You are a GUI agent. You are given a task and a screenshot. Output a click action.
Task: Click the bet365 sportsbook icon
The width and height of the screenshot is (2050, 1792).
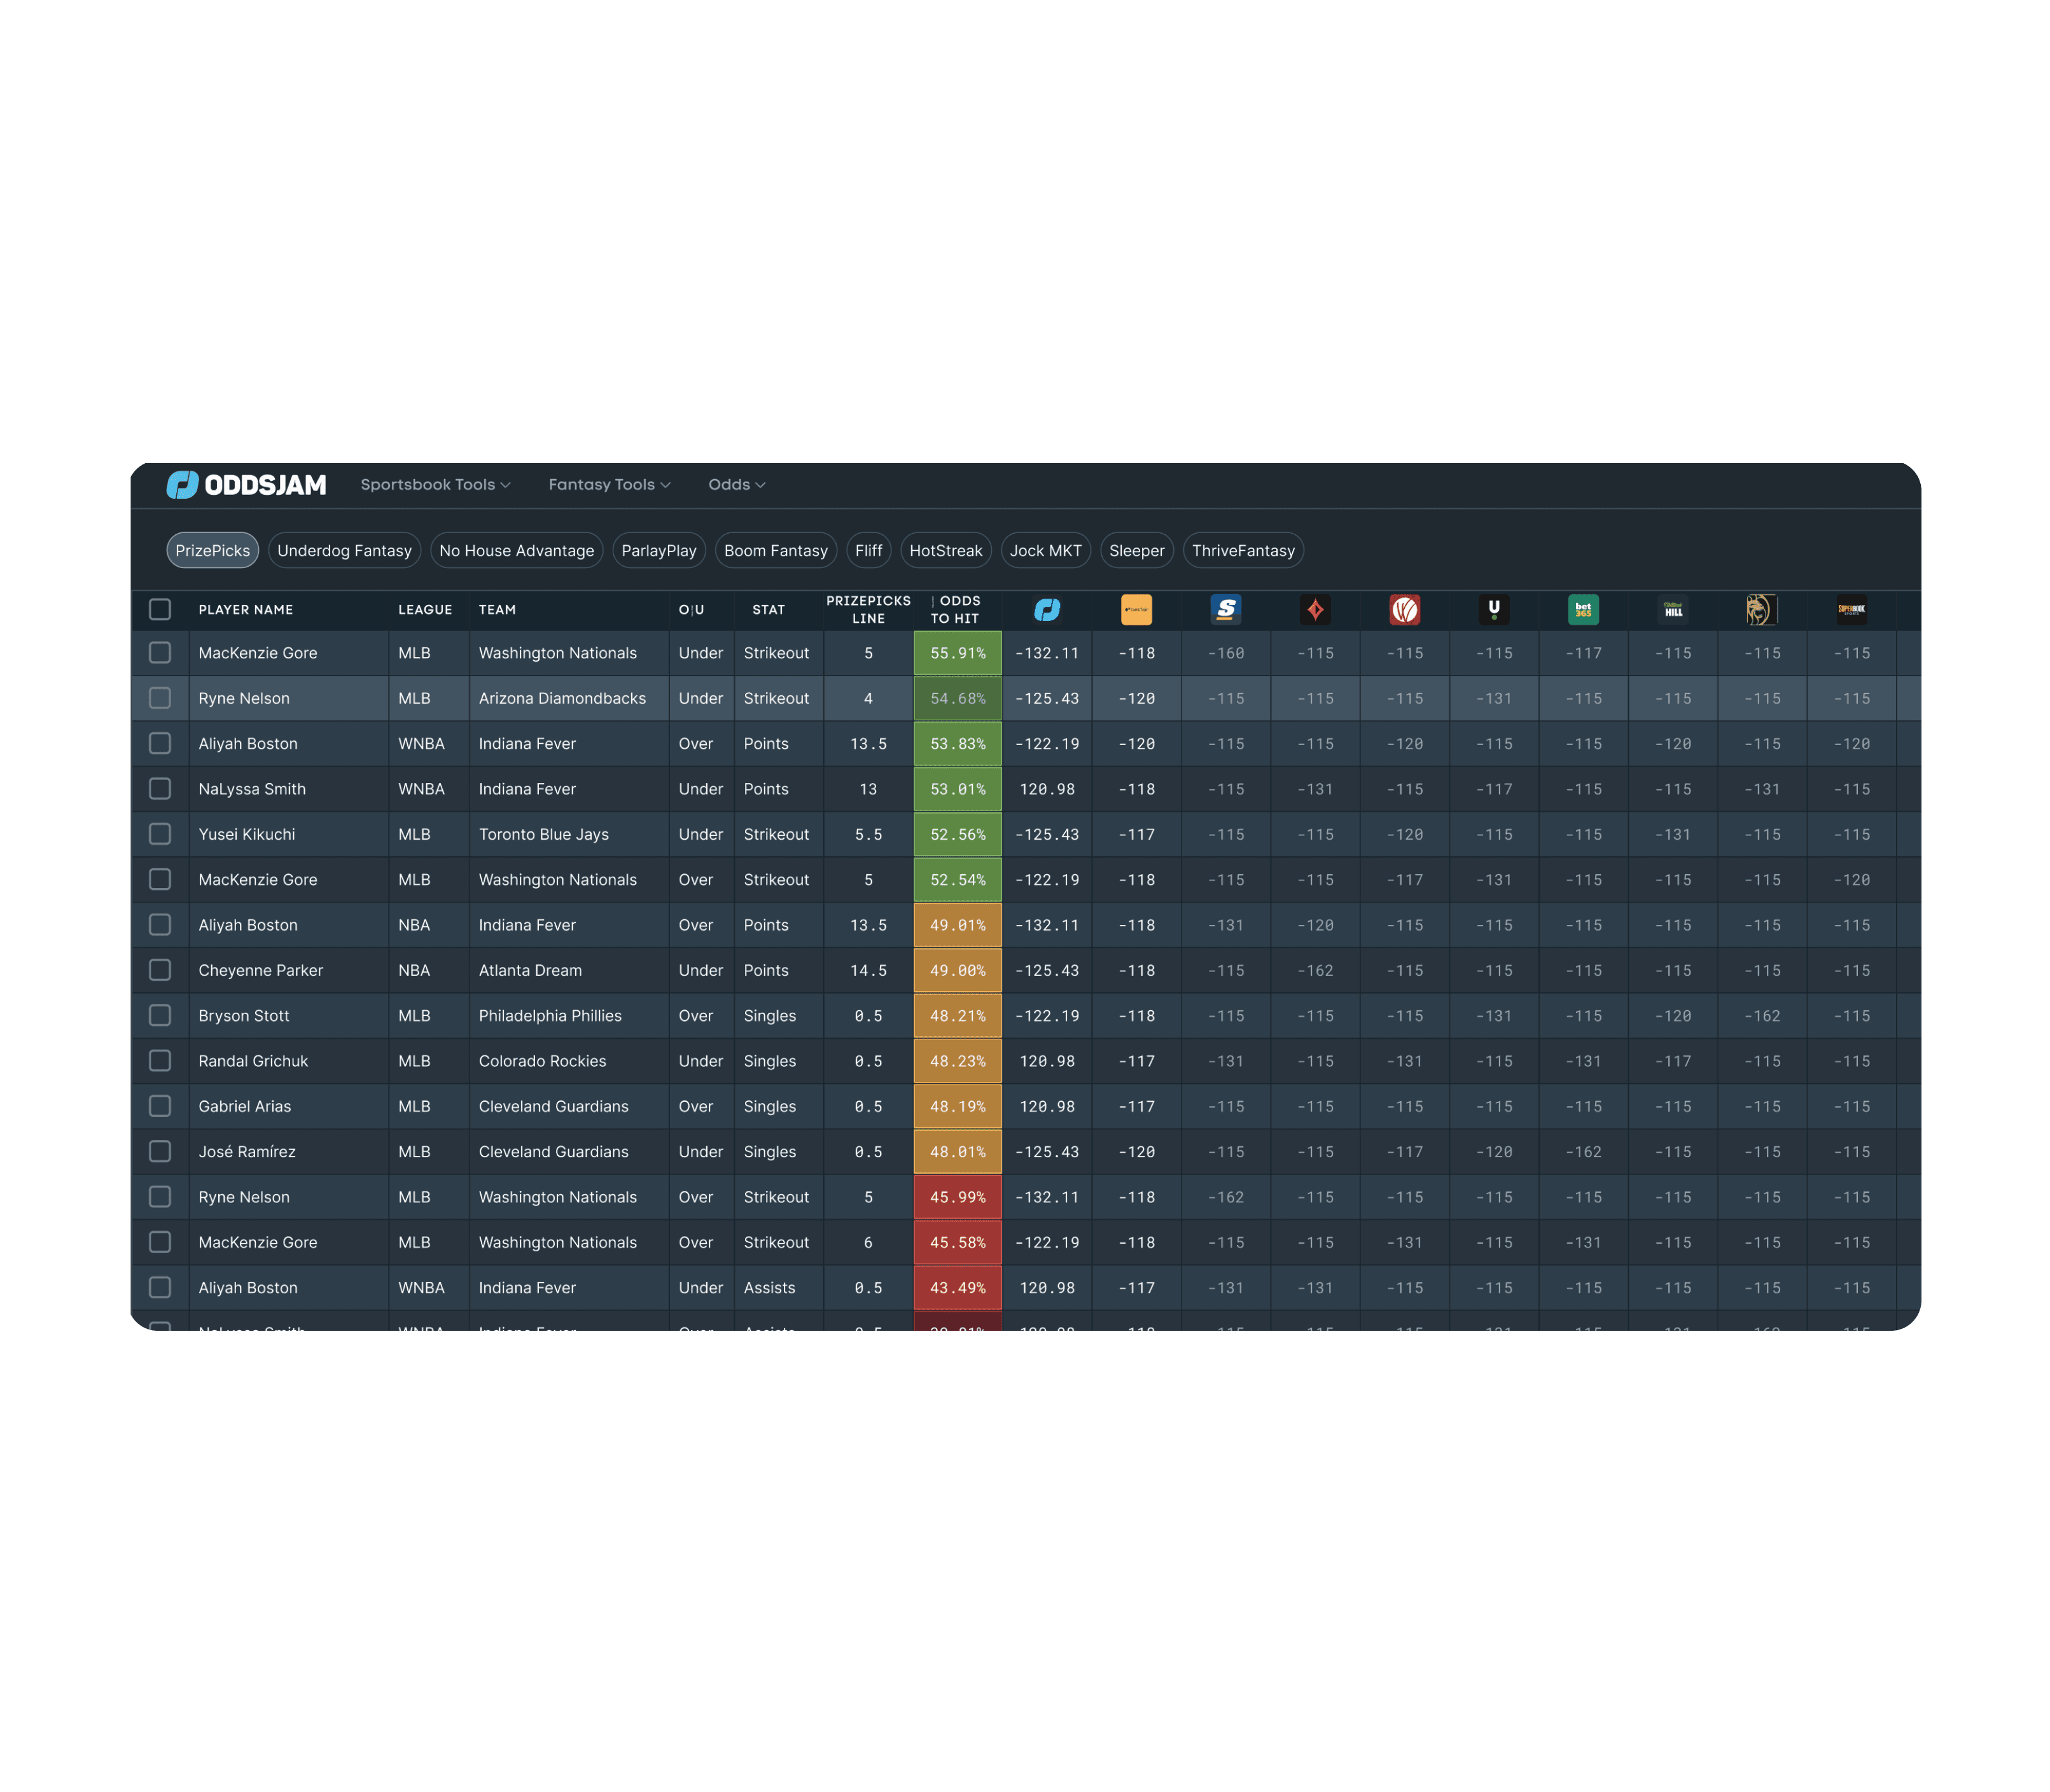[x=1583, y=610]
